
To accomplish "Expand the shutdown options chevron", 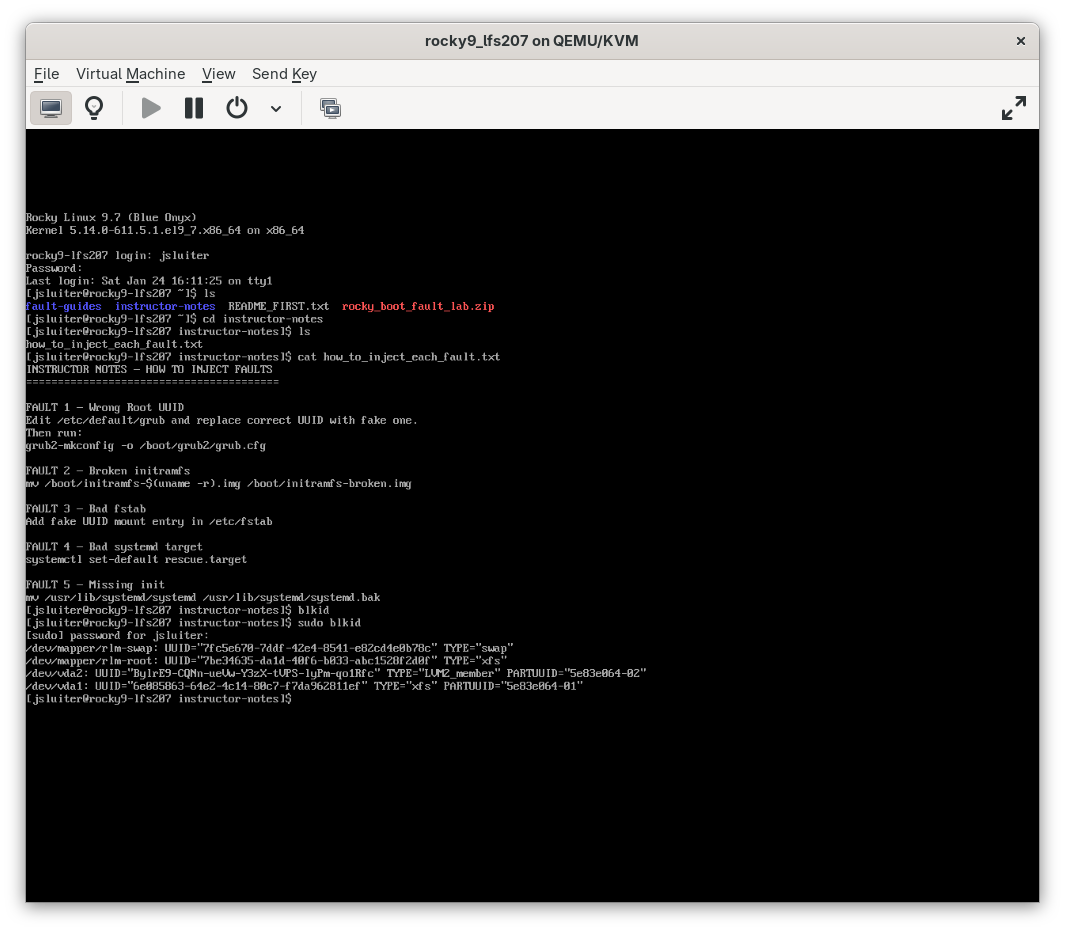I will pyautogui.click(x=276, y=108).
